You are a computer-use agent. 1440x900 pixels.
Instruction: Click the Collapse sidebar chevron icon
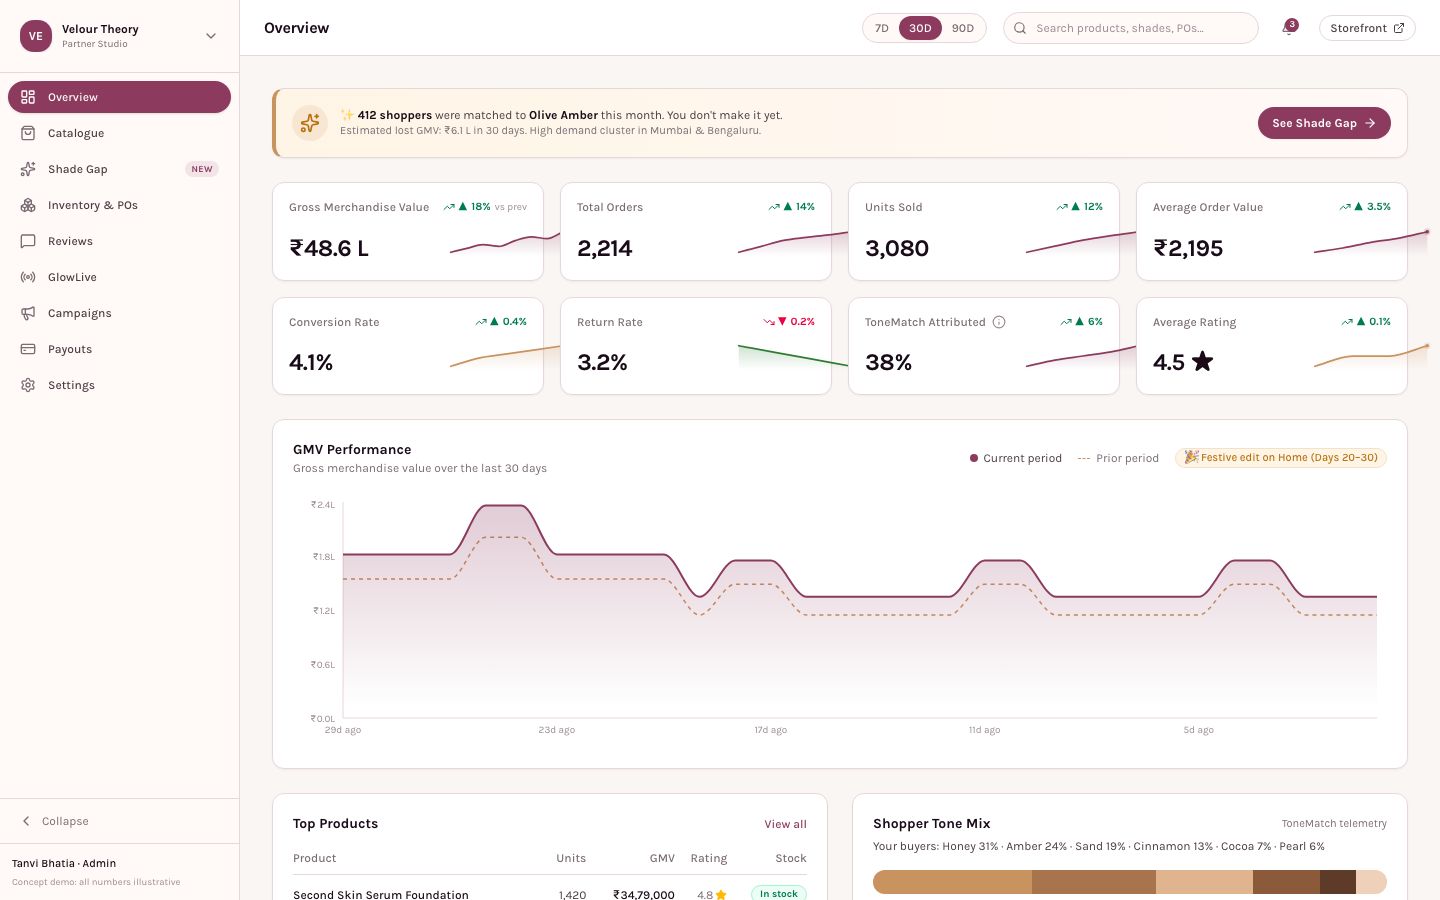(26, 821)
